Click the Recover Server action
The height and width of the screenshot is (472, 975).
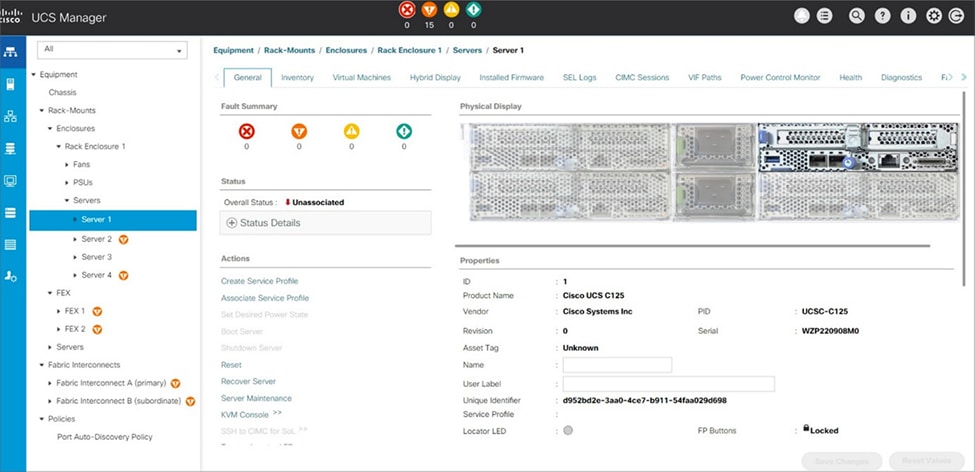[248, 381]
